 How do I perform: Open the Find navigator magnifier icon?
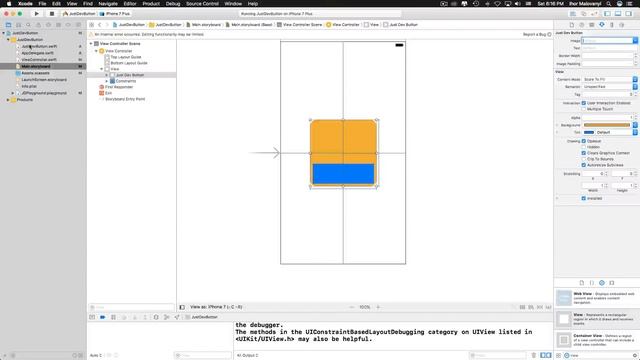click(x=29, y=25)
